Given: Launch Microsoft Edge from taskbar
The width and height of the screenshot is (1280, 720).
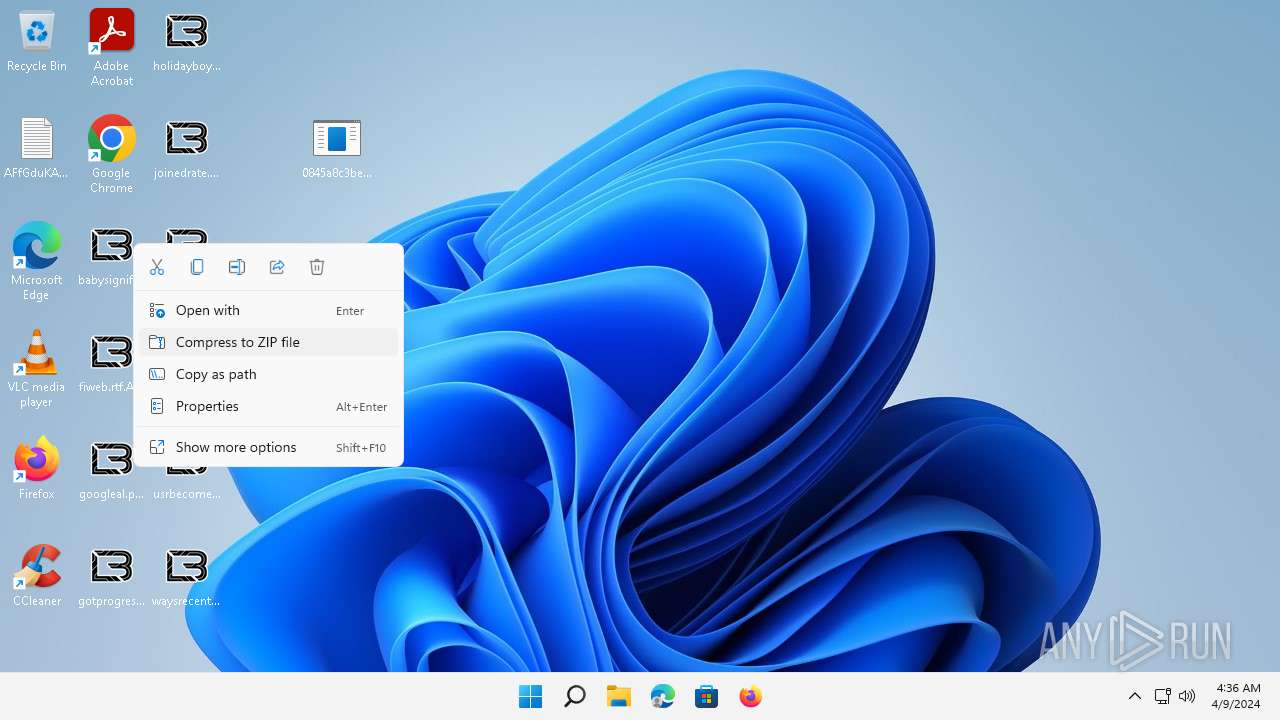Looking at the screenshot, I should [x=663, y=697].
